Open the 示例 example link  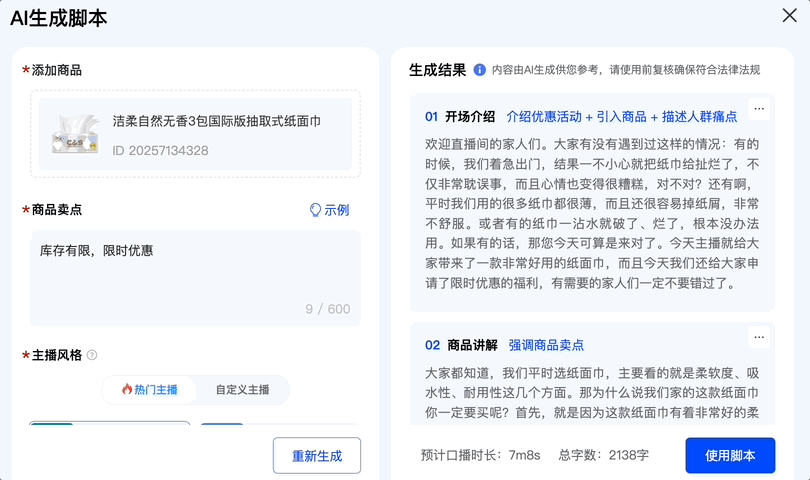[x=336, y=210]
